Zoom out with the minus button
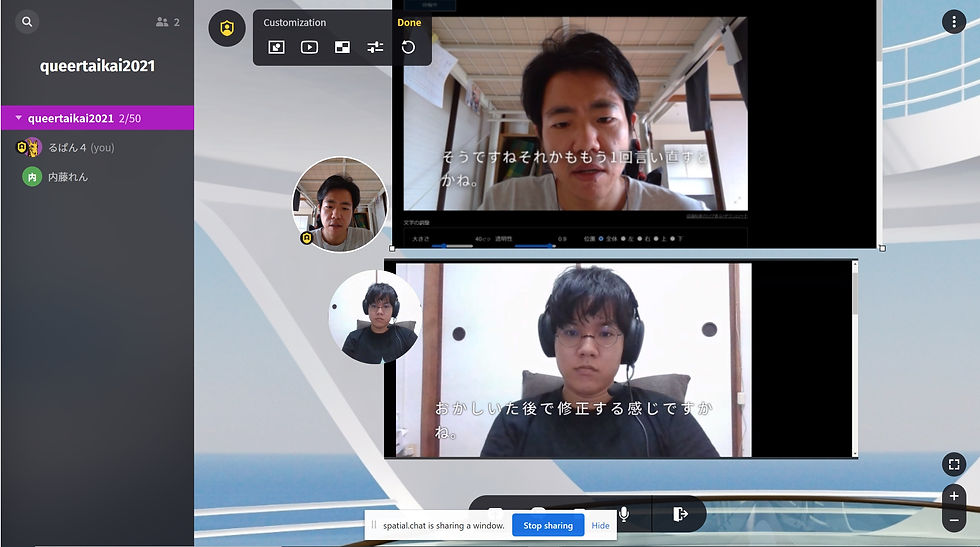The image size is (980, 547). coord(954,520)
